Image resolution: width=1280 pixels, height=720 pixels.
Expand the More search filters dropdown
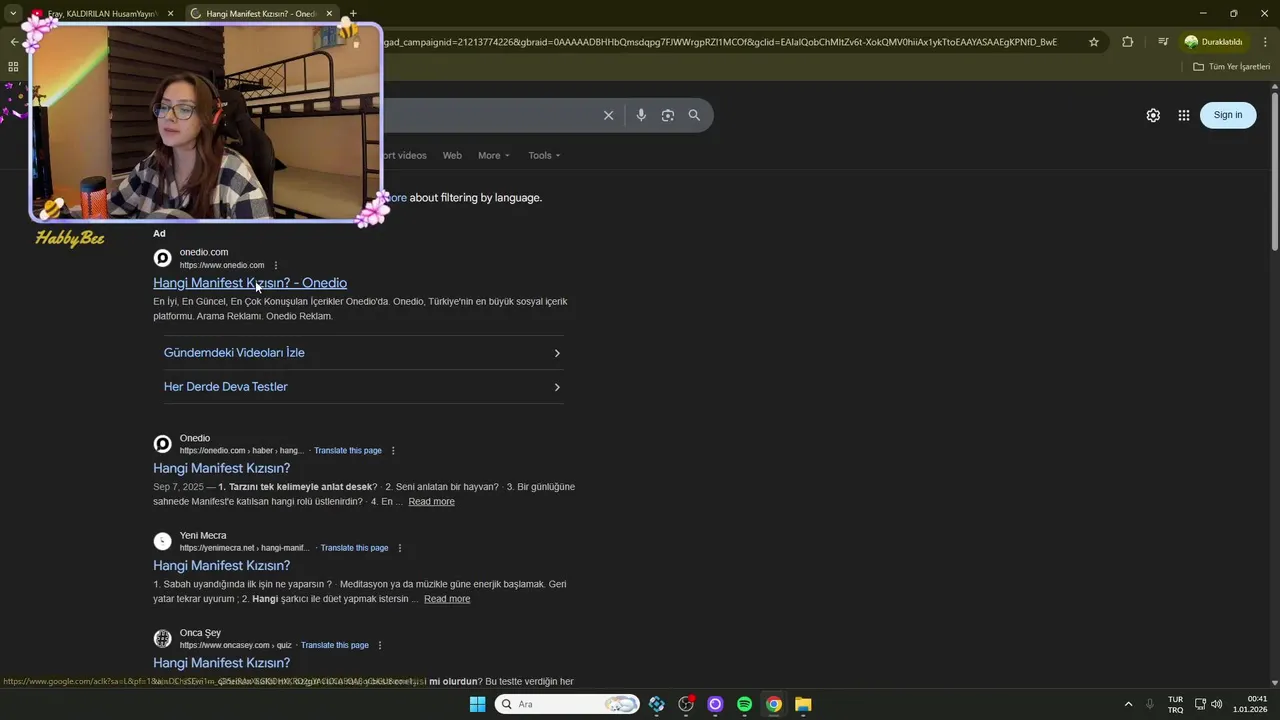494,155
